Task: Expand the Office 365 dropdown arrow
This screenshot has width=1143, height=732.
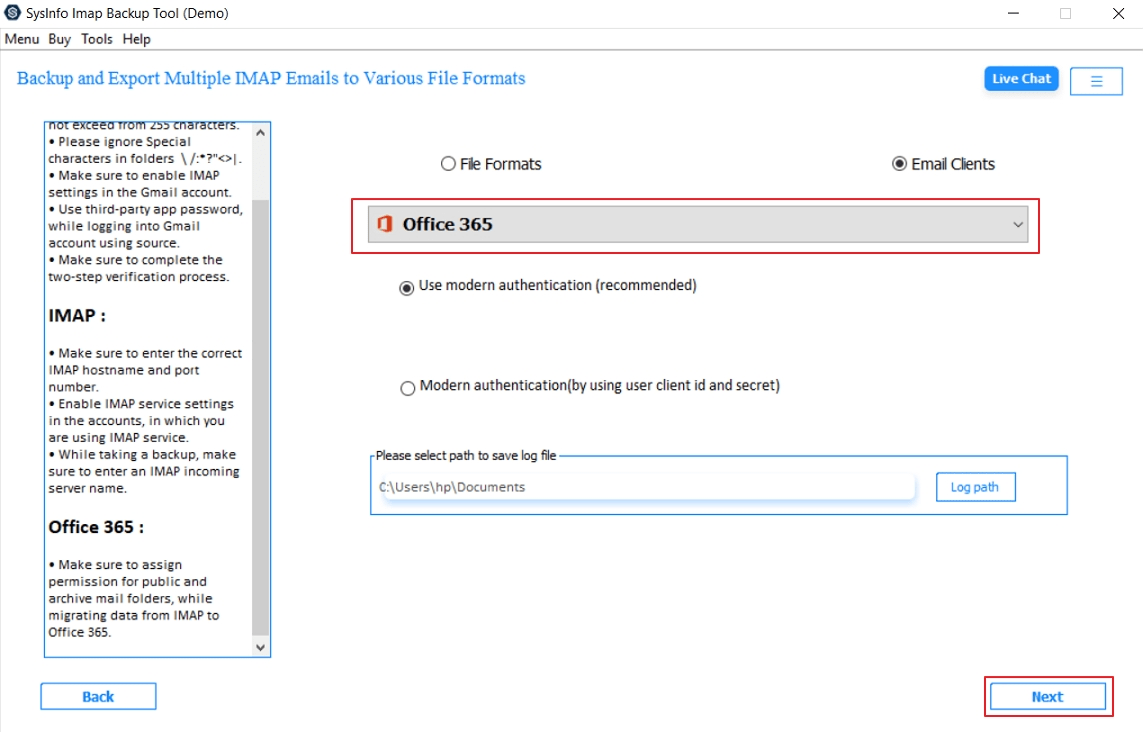Action: click(1018, 225)
